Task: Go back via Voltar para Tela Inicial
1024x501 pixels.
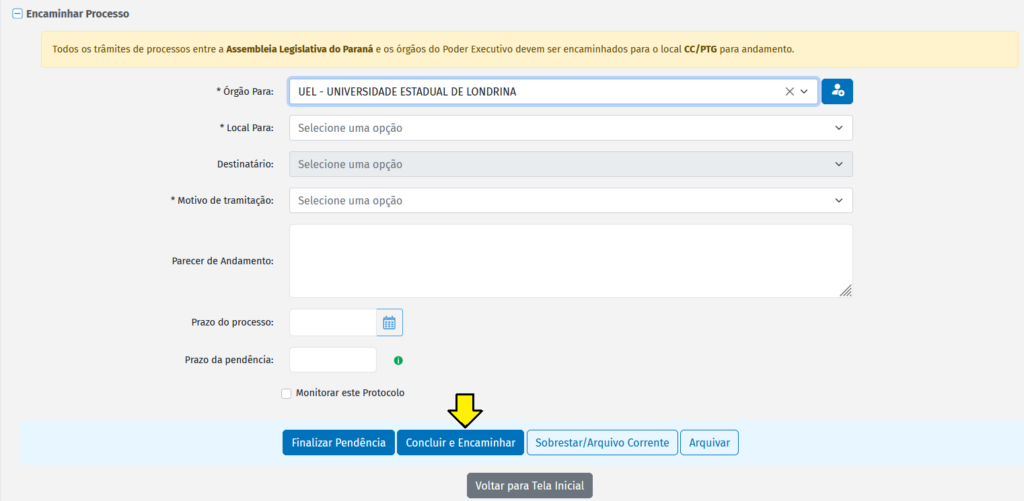Action: point(530,486)
